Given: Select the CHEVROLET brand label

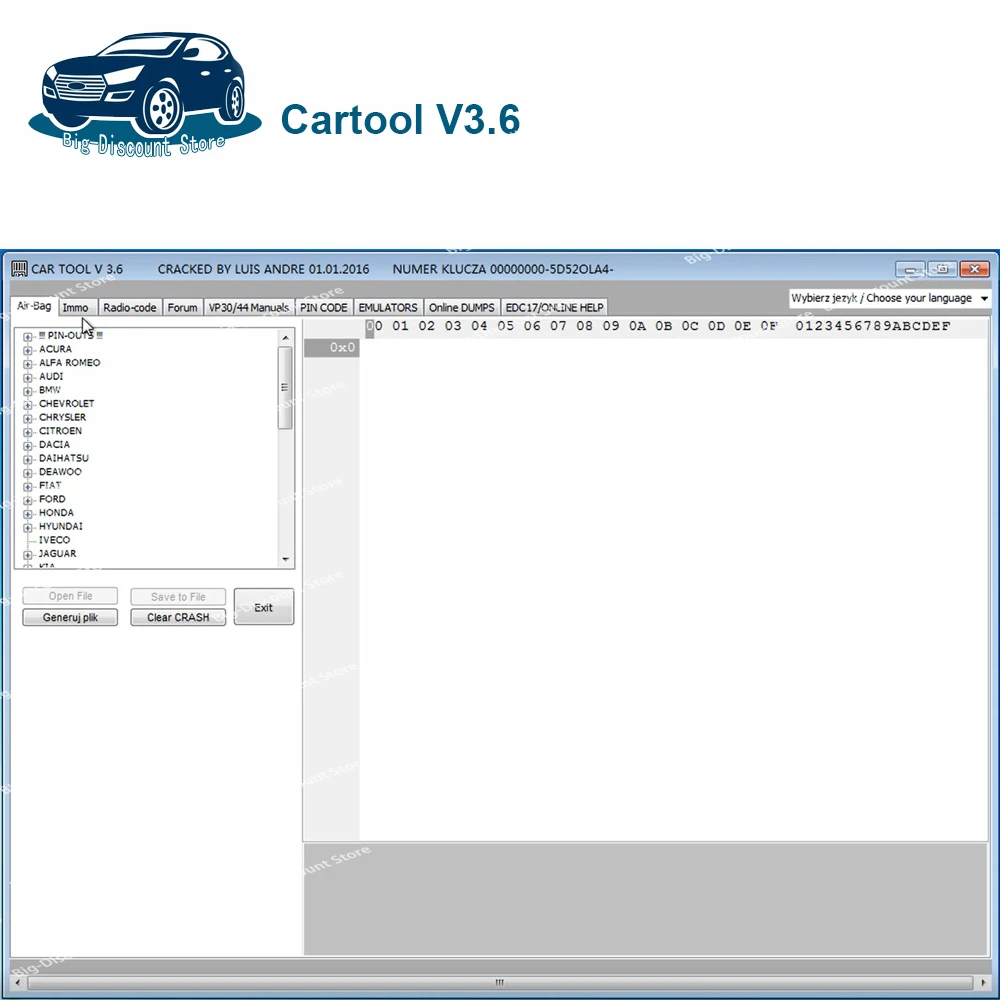Looking at the screenshot, I should click(66, 404).
